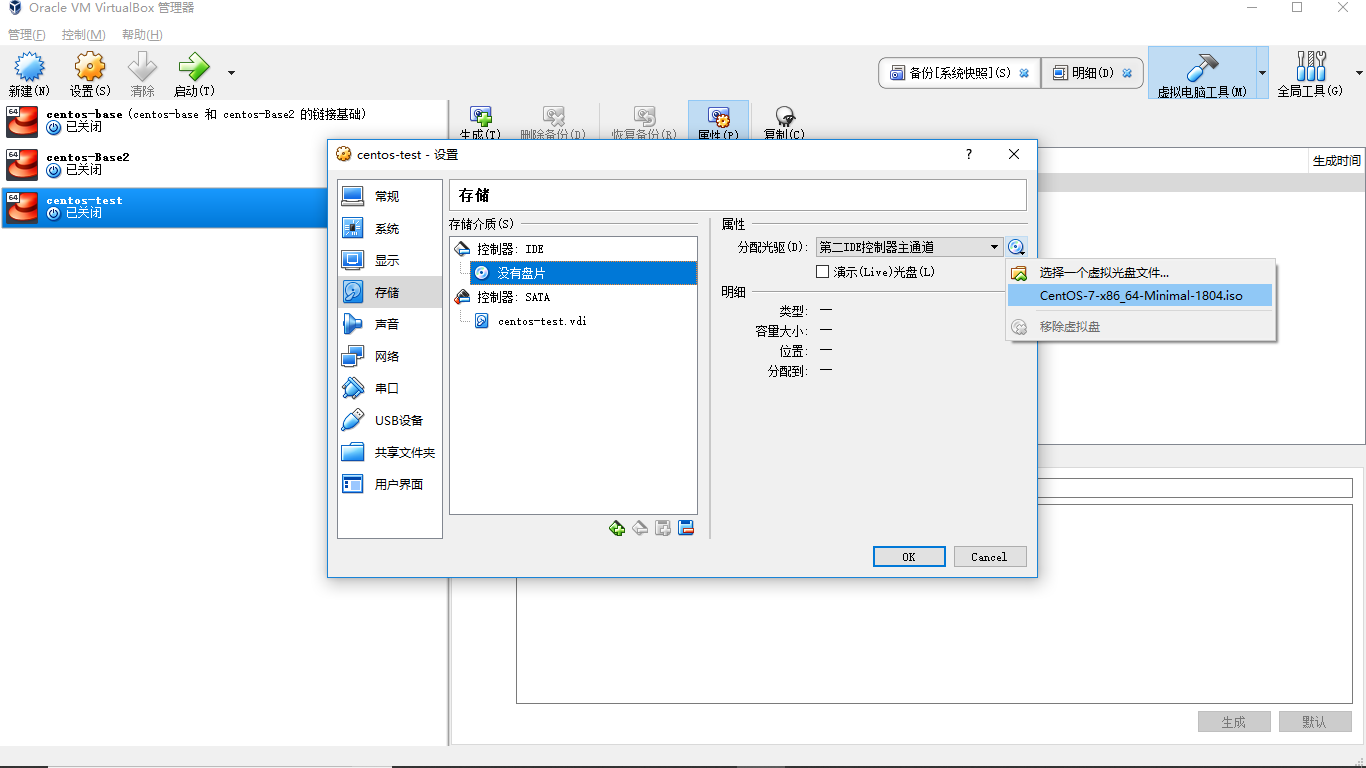
Task: Click 恢复备份(R) restore snapshot icon
Action: pyautogui.click(x=644, y=122)
